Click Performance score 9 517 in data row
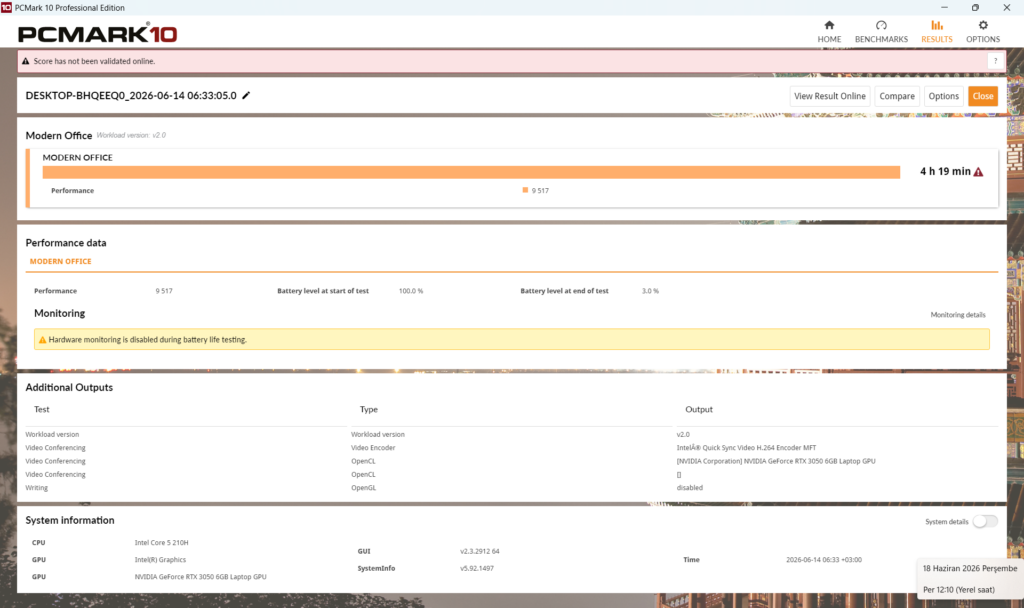1024x608 pixels. point(164,291)
